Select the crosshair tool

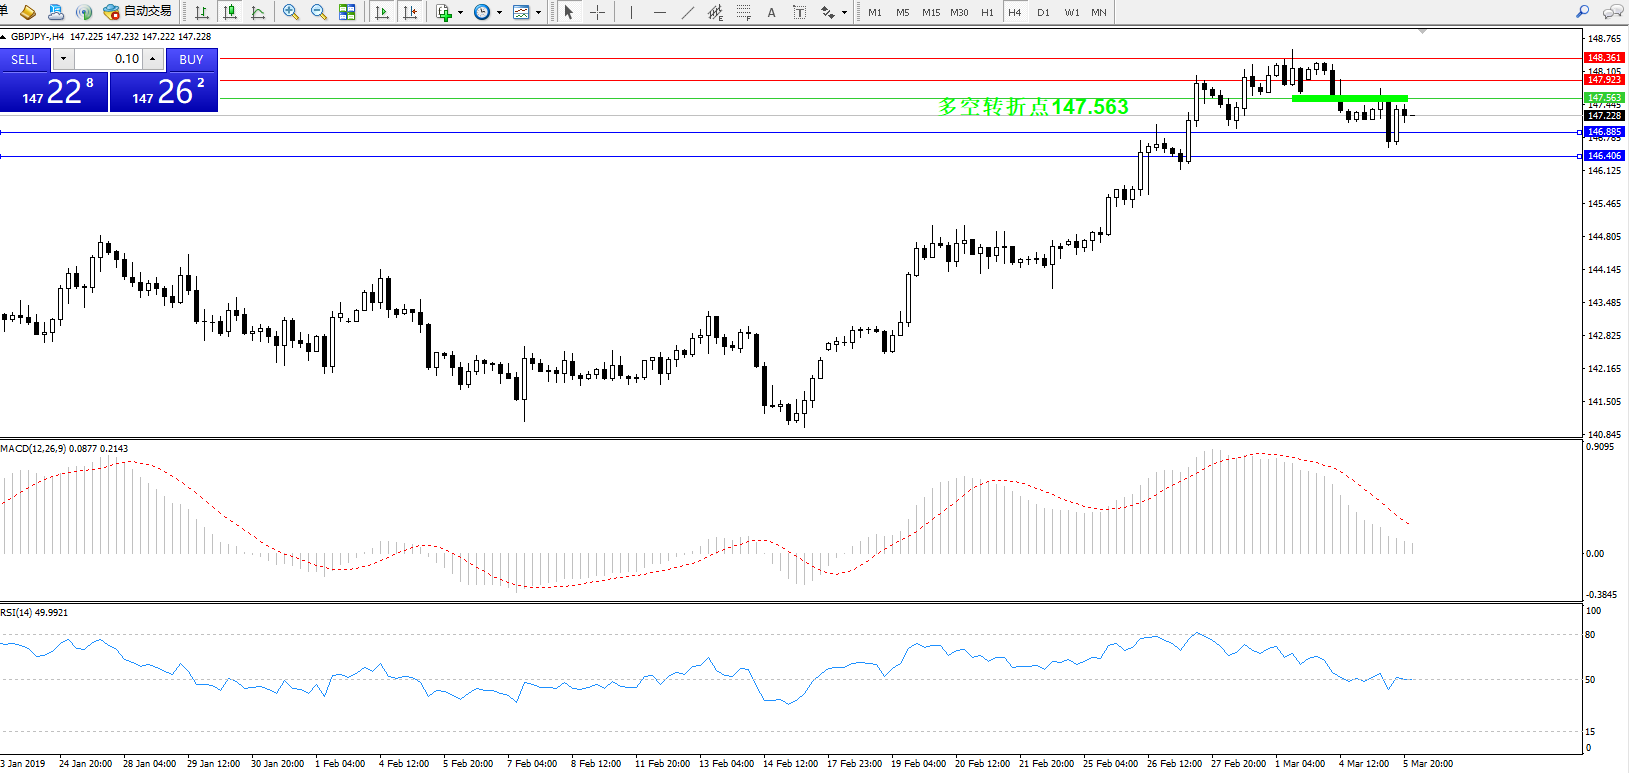(x=597, y=12)
